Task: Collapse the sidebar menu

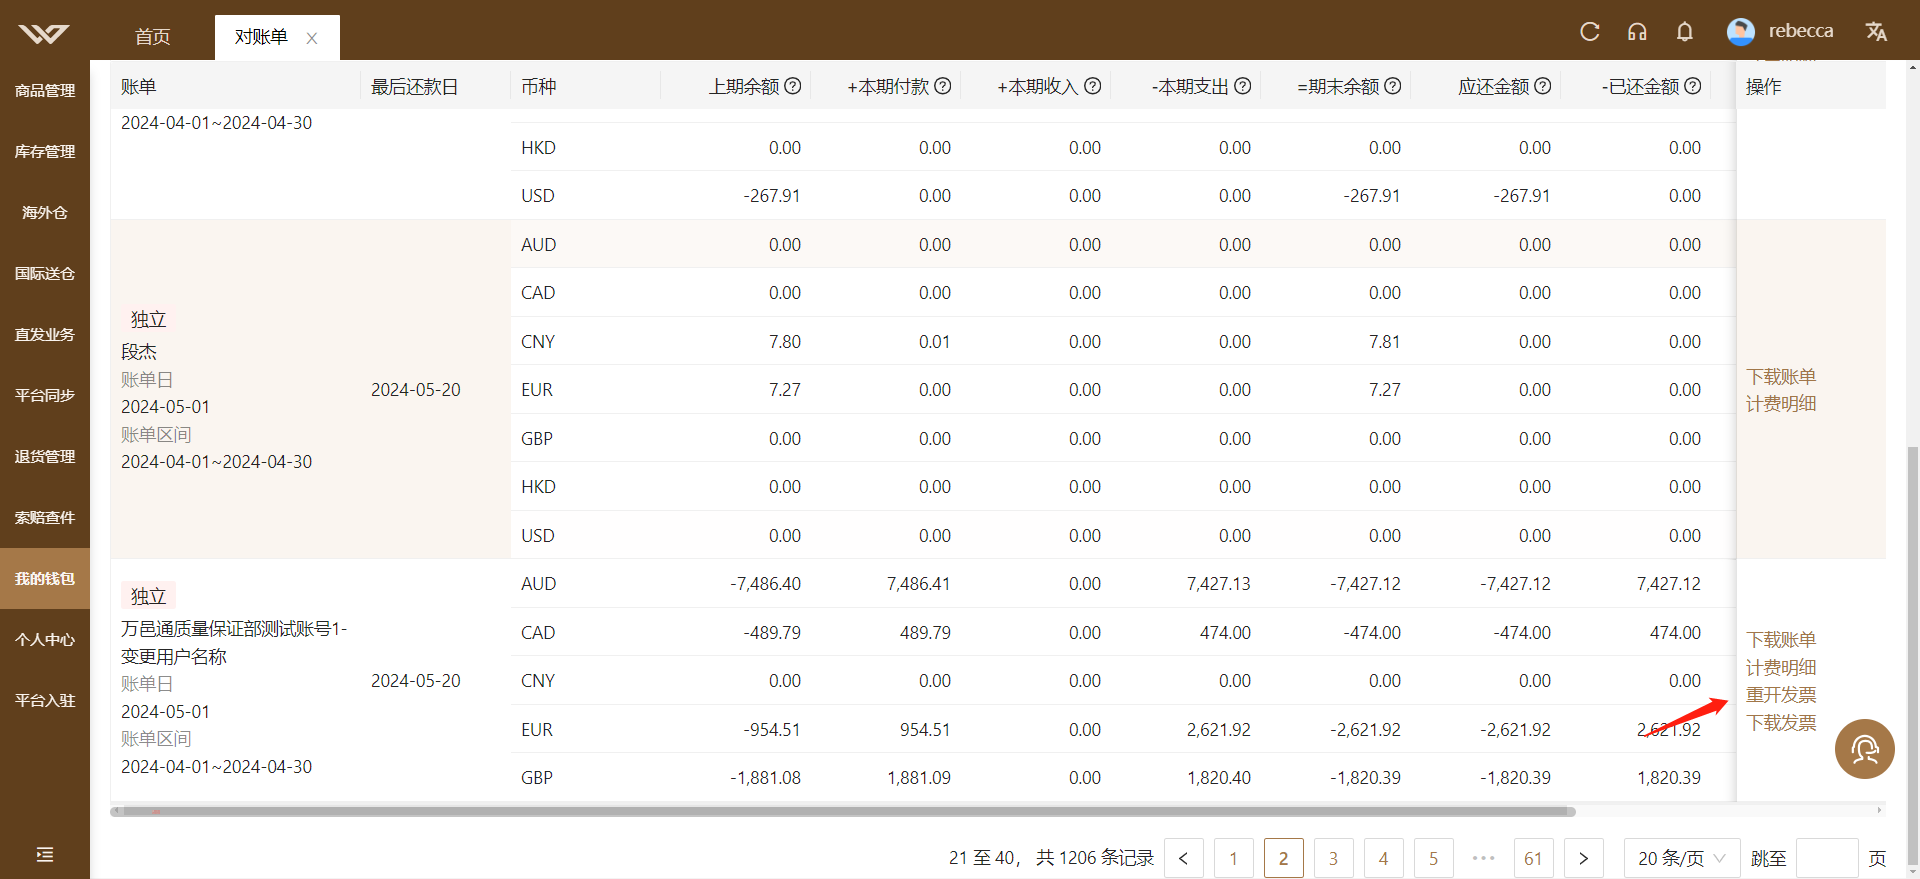Action: click(x=45, y=854)
